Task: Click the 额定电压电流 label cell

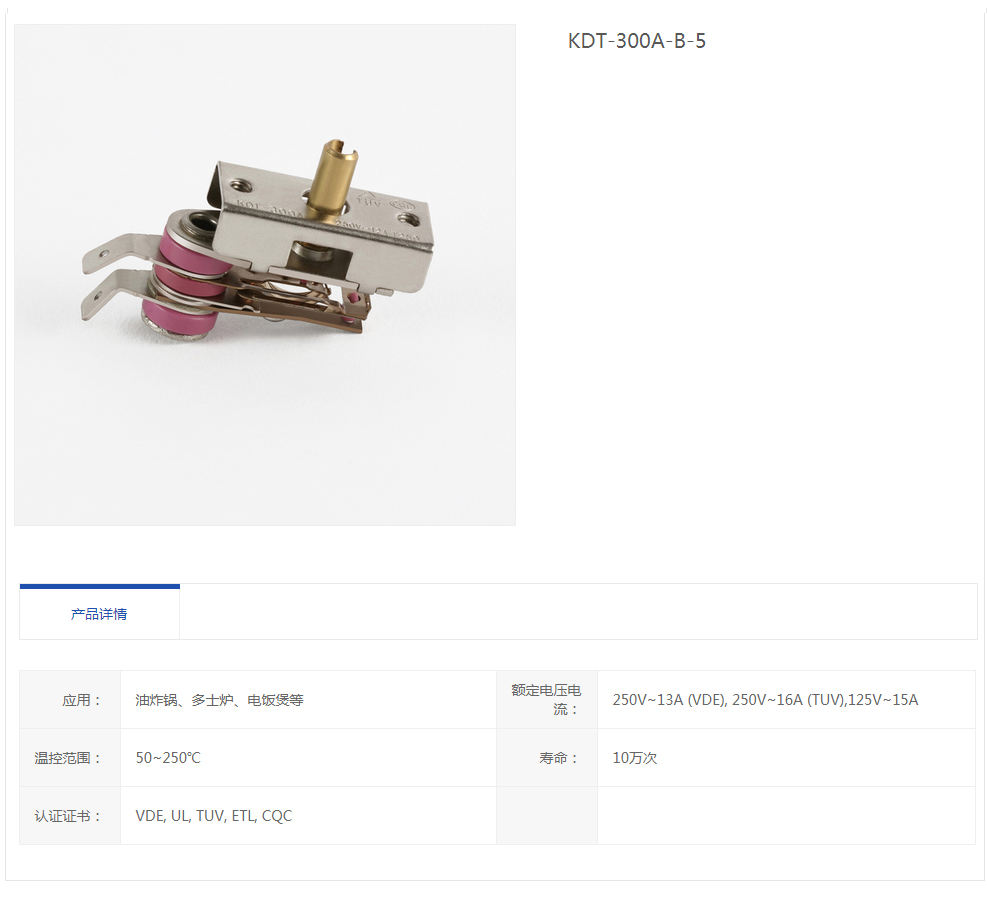Action: pos(547,700)
